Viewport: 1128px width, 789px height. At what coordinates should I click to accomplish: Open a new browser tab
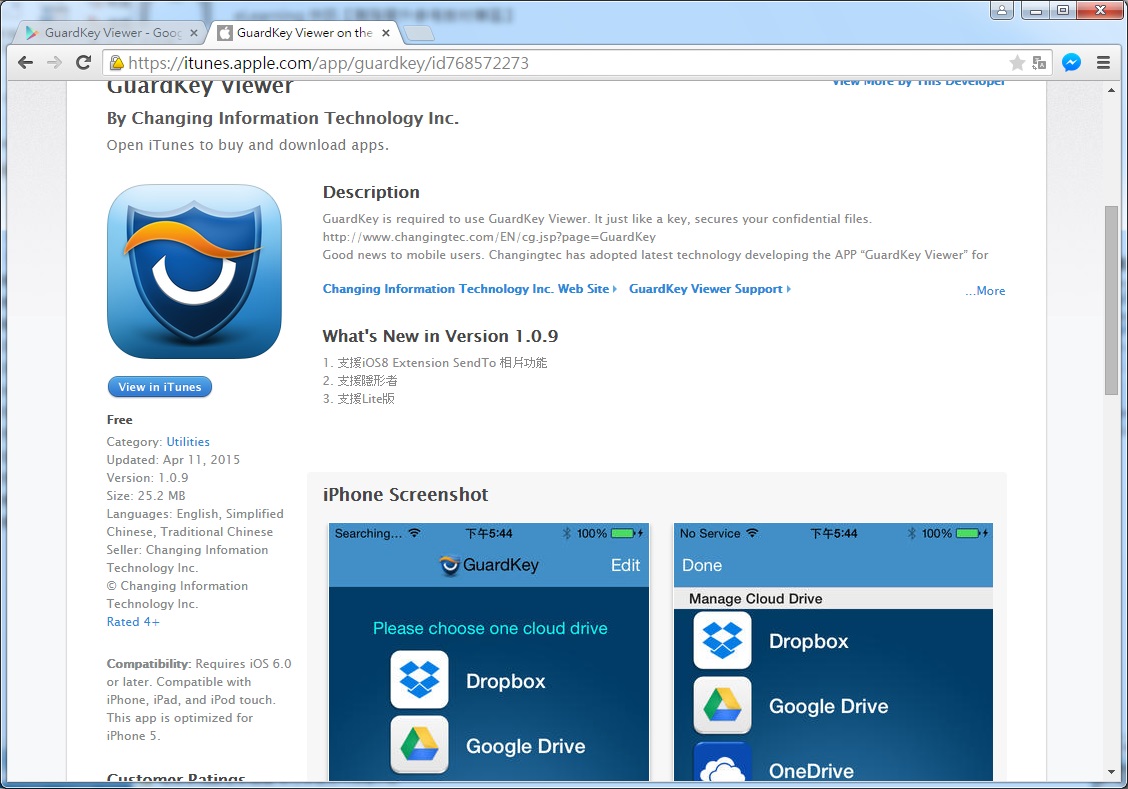click(419, 33)
